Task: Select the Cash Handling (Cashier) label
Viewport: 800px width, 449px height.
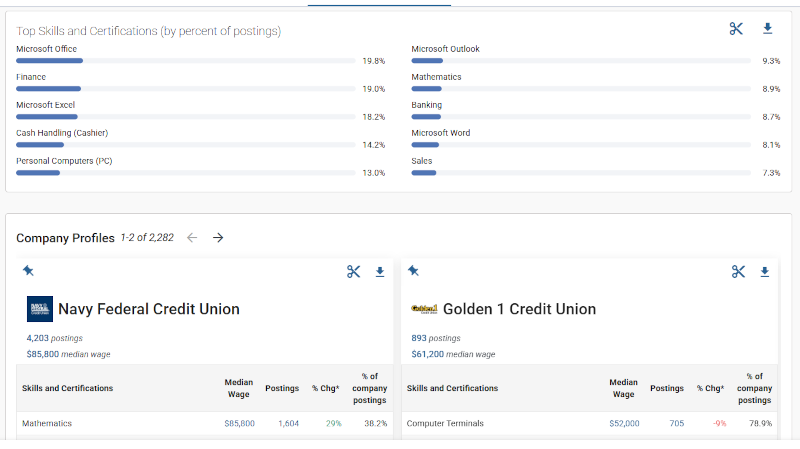Action: coord(62,133)
